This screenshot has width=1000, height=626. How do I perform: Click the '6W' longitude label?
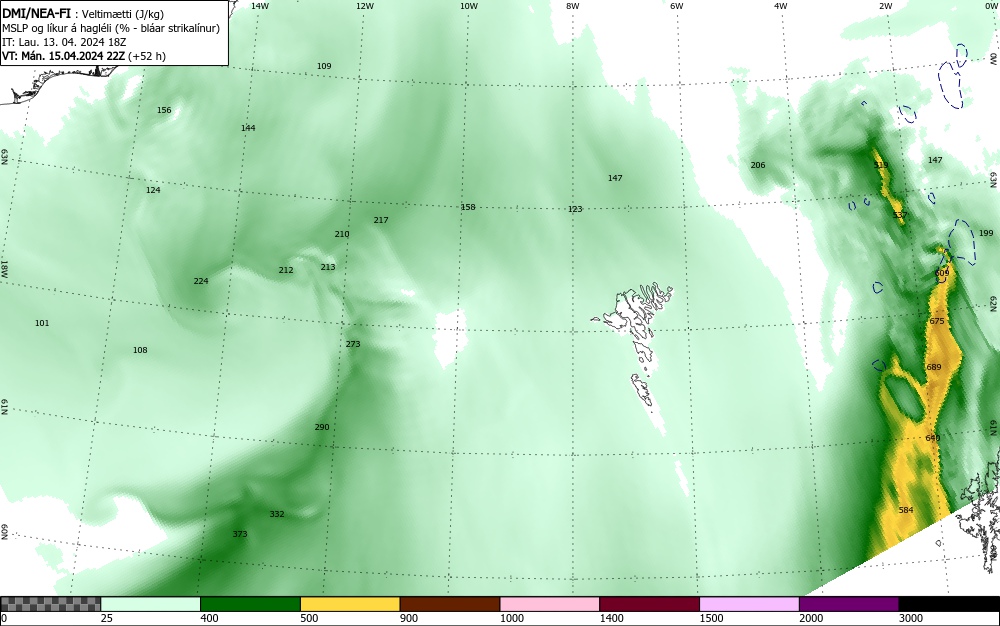pos(677,6)
